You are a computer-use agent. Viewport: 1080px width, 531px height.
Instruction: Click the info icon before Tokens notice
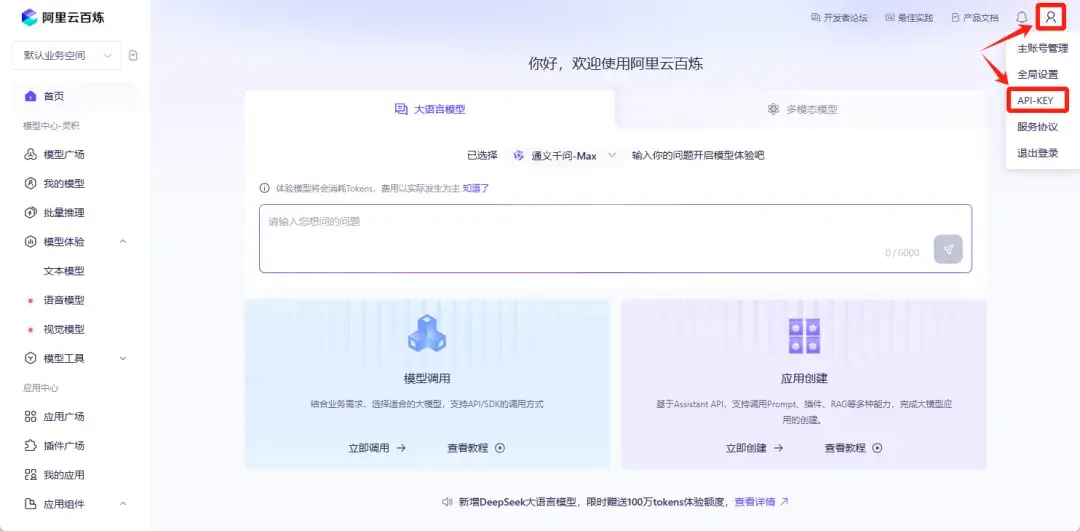coord(264,188)
